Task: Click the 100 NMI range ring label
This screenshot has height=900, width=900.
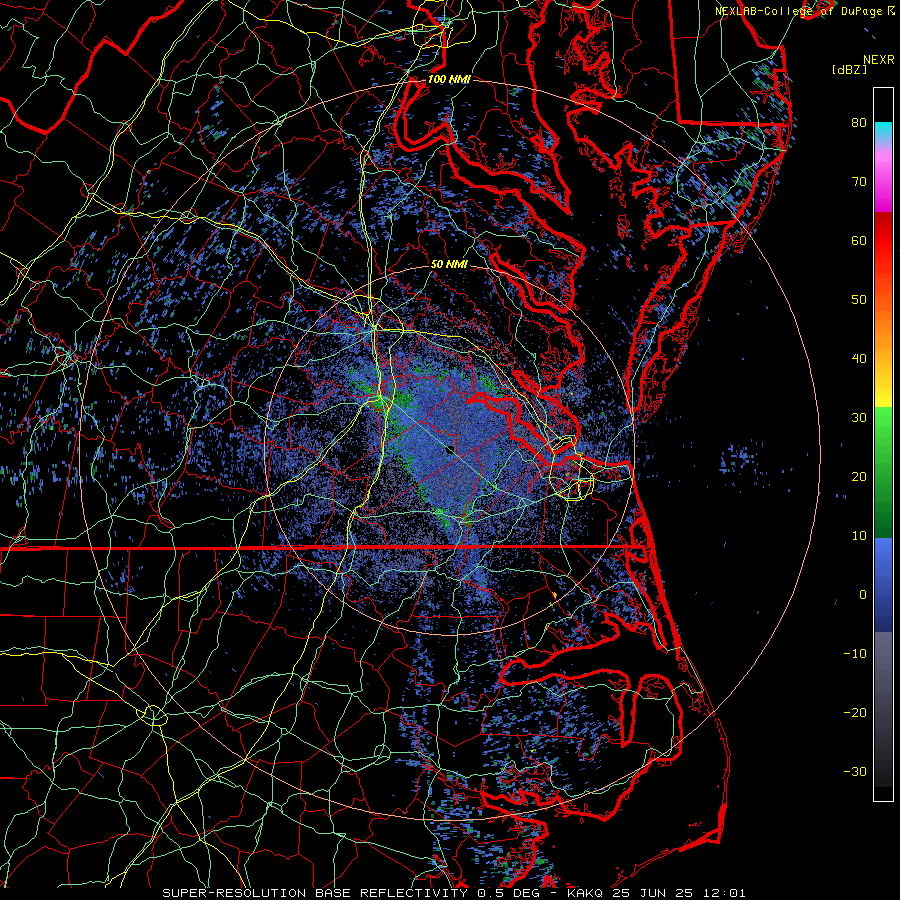Action: tap(449, 79)
